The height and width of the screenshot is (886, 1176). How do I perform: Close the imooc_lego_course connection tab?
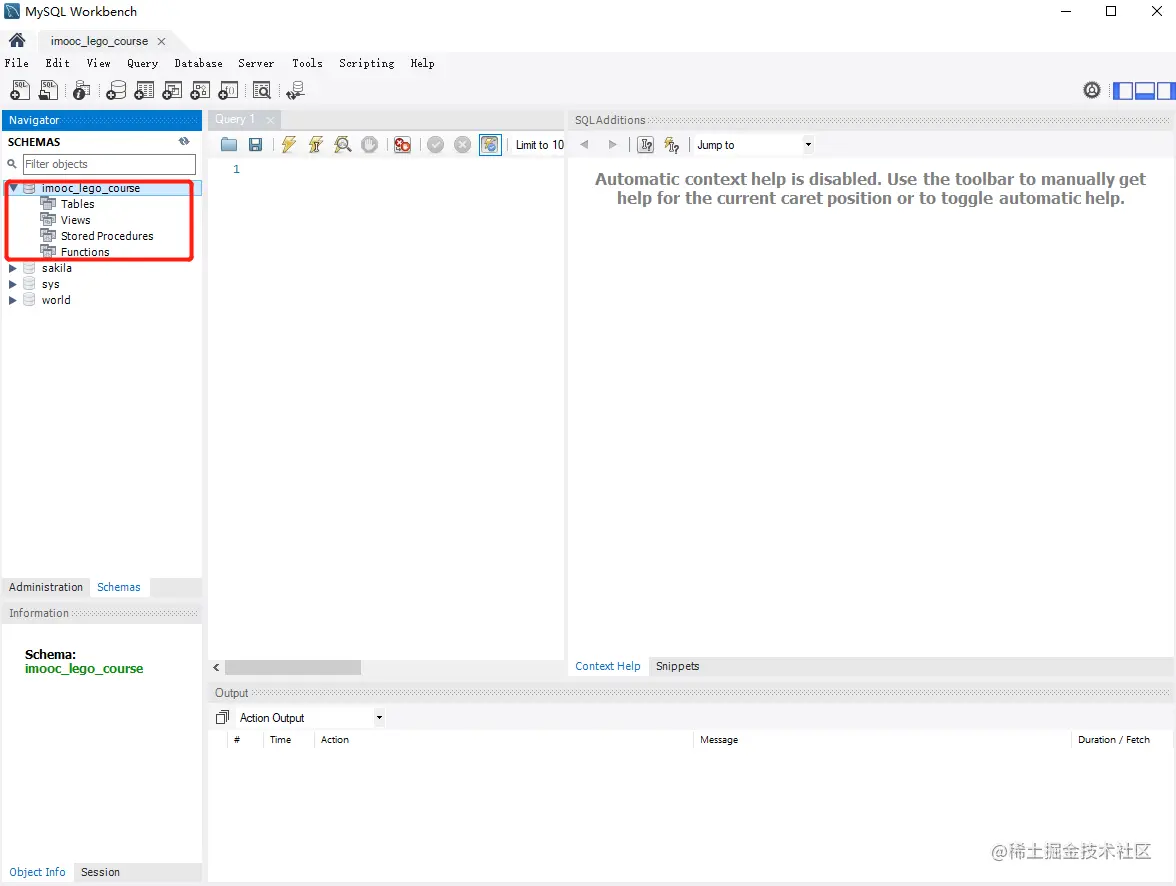[161, 41]
